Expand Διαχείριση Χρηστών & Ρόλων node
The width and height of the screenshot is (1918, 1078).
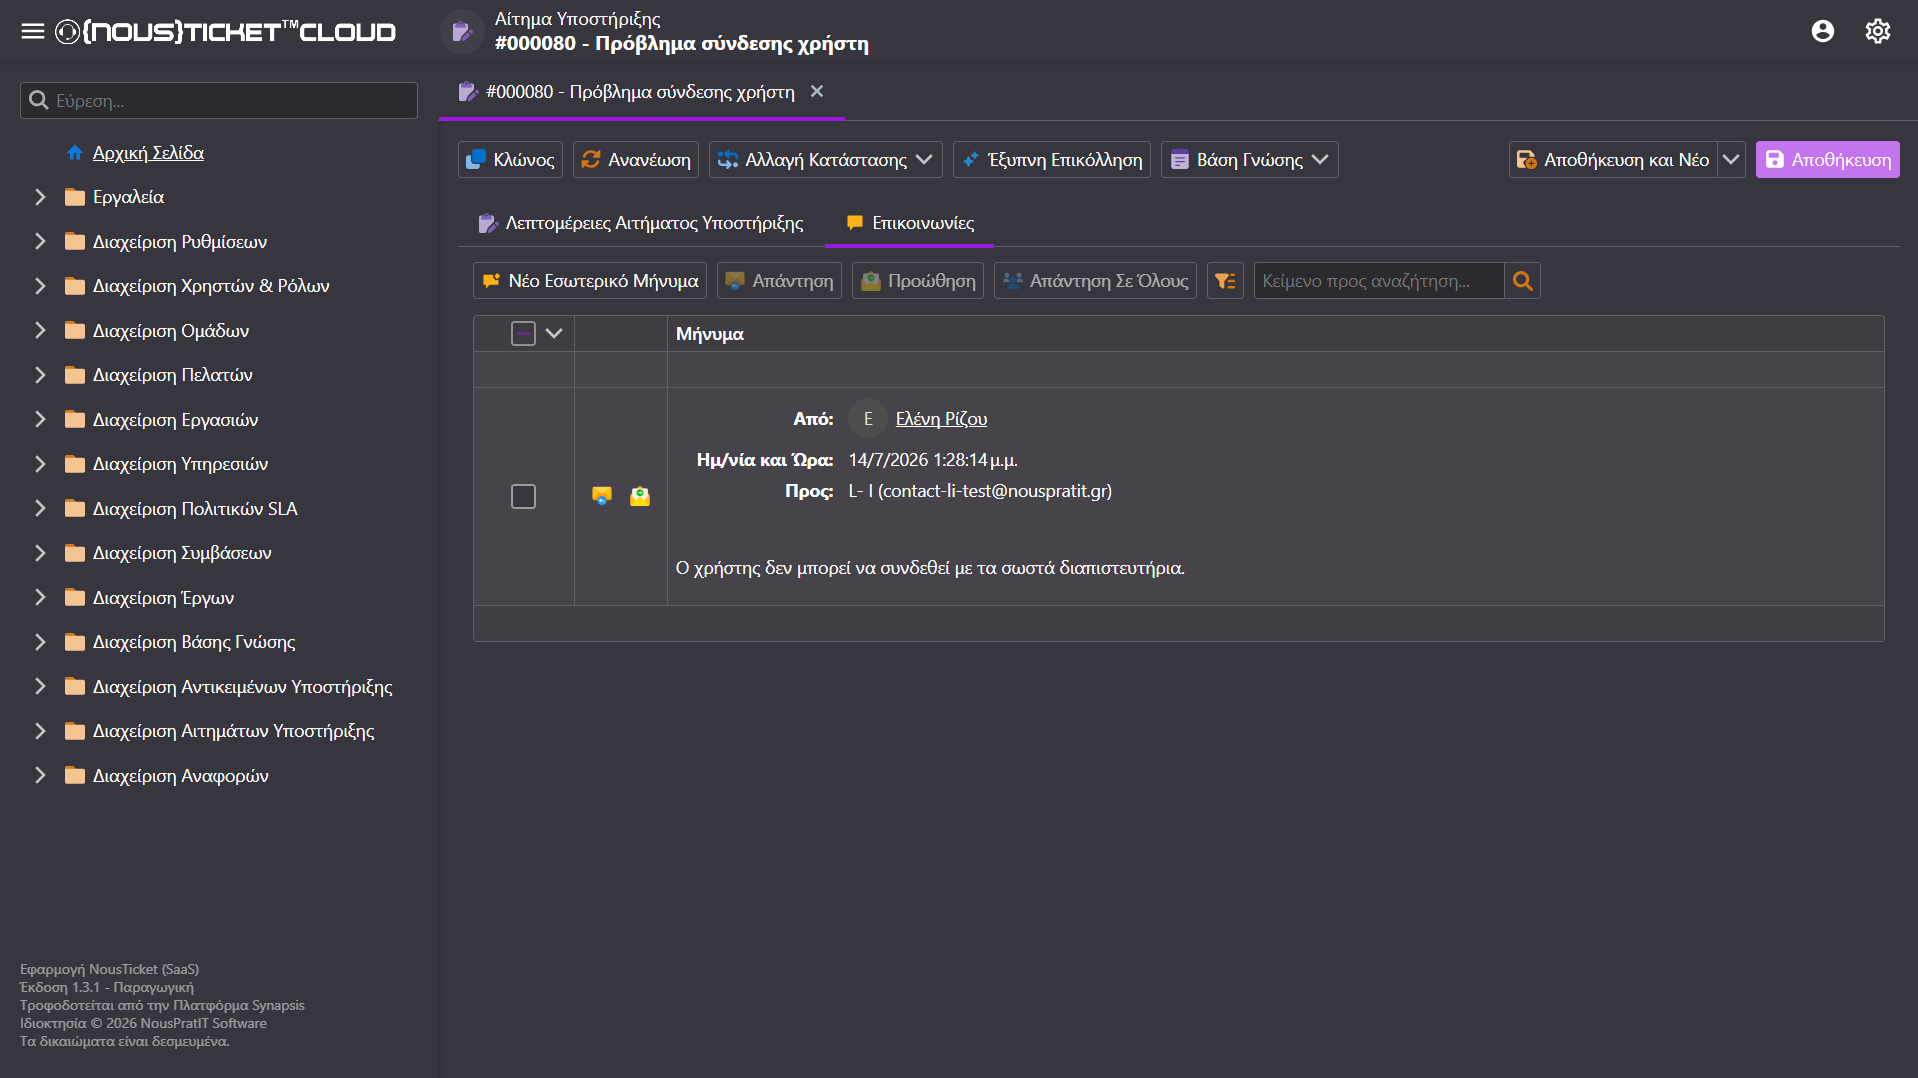click(40, 286)
